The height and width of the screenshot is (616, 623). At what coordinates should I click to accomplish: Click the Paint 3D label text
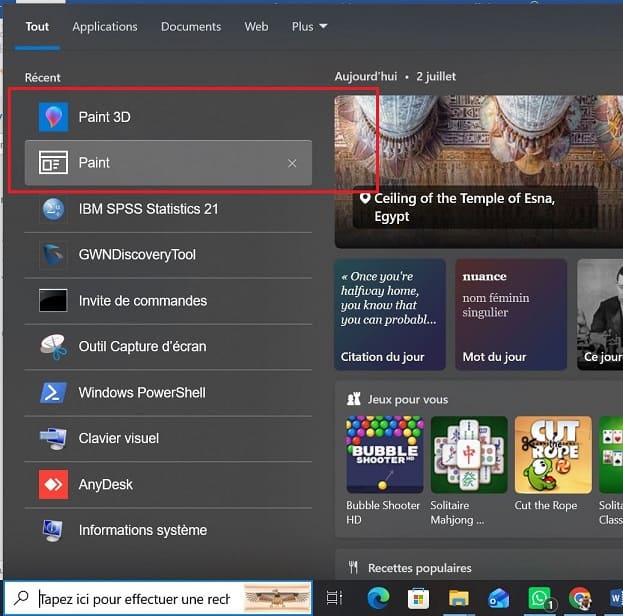pos(104,117)
